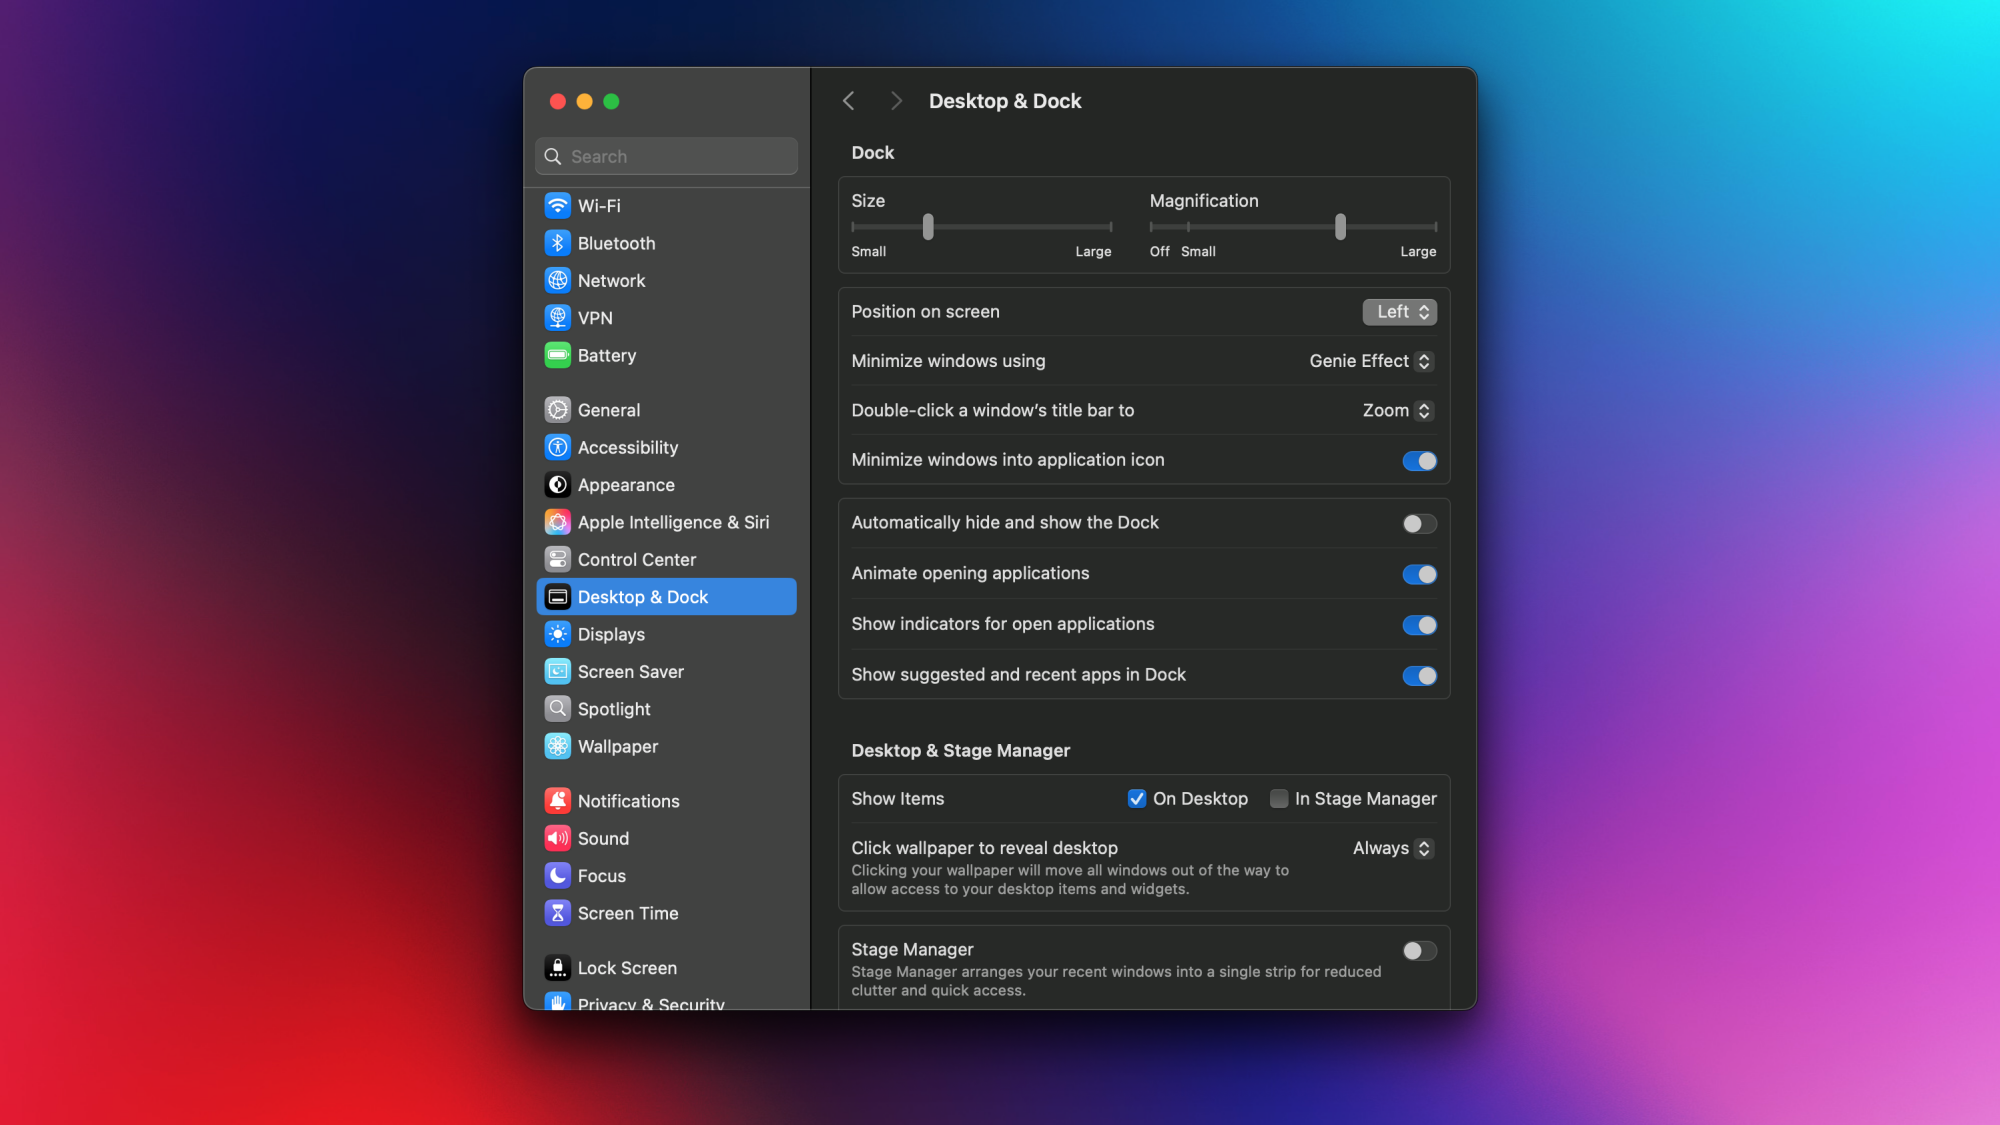Select the Displays sun icon
The height and width of the screenshot is (1125, 2000).
point(558,634)
